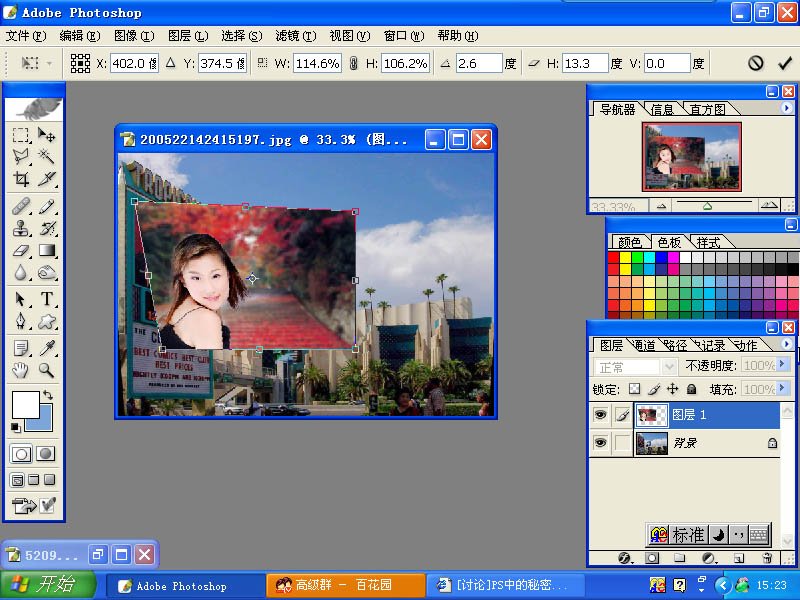Screen dimensions: 800x600
Task: Open the Layers panel flyout menu arrow
Action: pyautogui.click(x=786, y=344)
